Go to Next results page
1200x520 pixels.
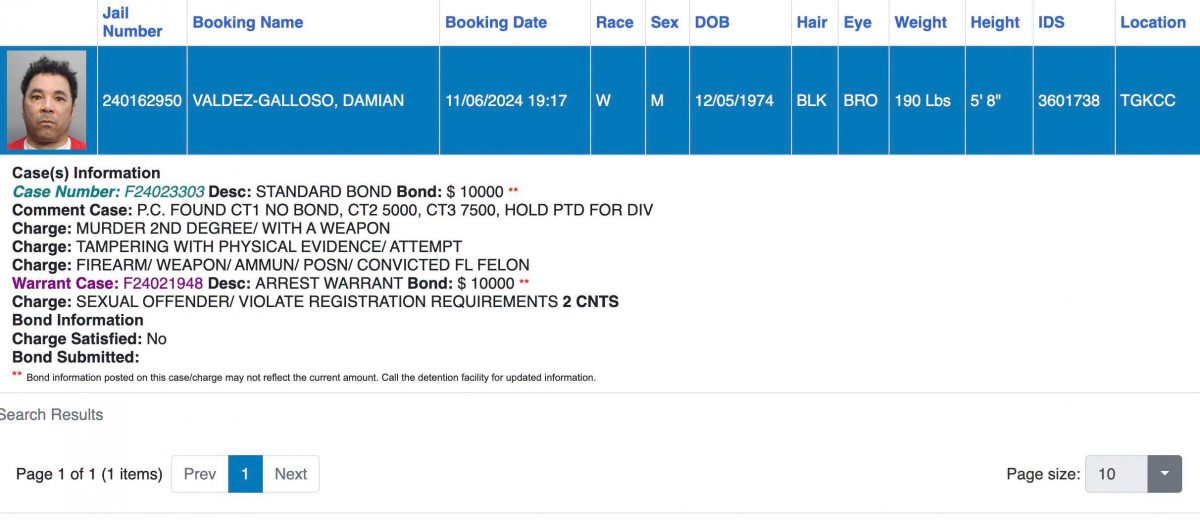pyautogui.click(x=291, y=474)
